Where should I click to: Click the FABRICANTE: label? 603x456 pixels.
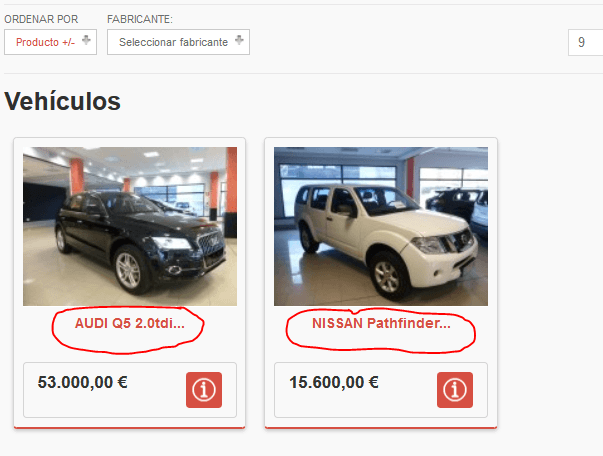click(140, 19)
